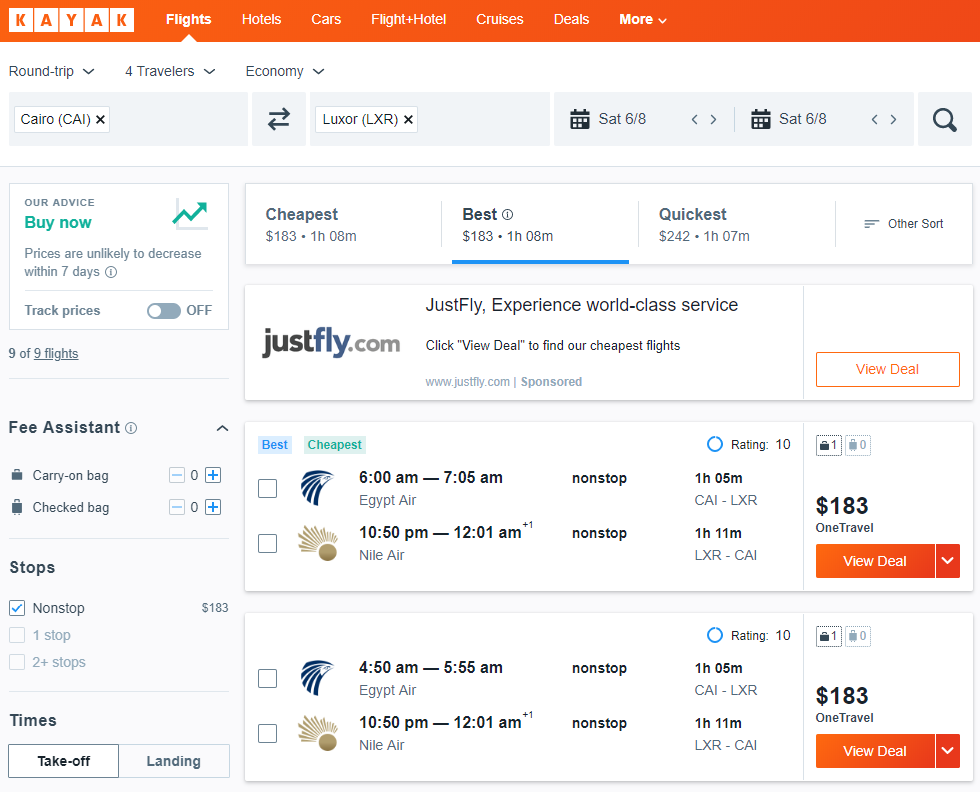Collapse the Fee Assistant section
Screen dimensions: 980x792
[222, 428]
